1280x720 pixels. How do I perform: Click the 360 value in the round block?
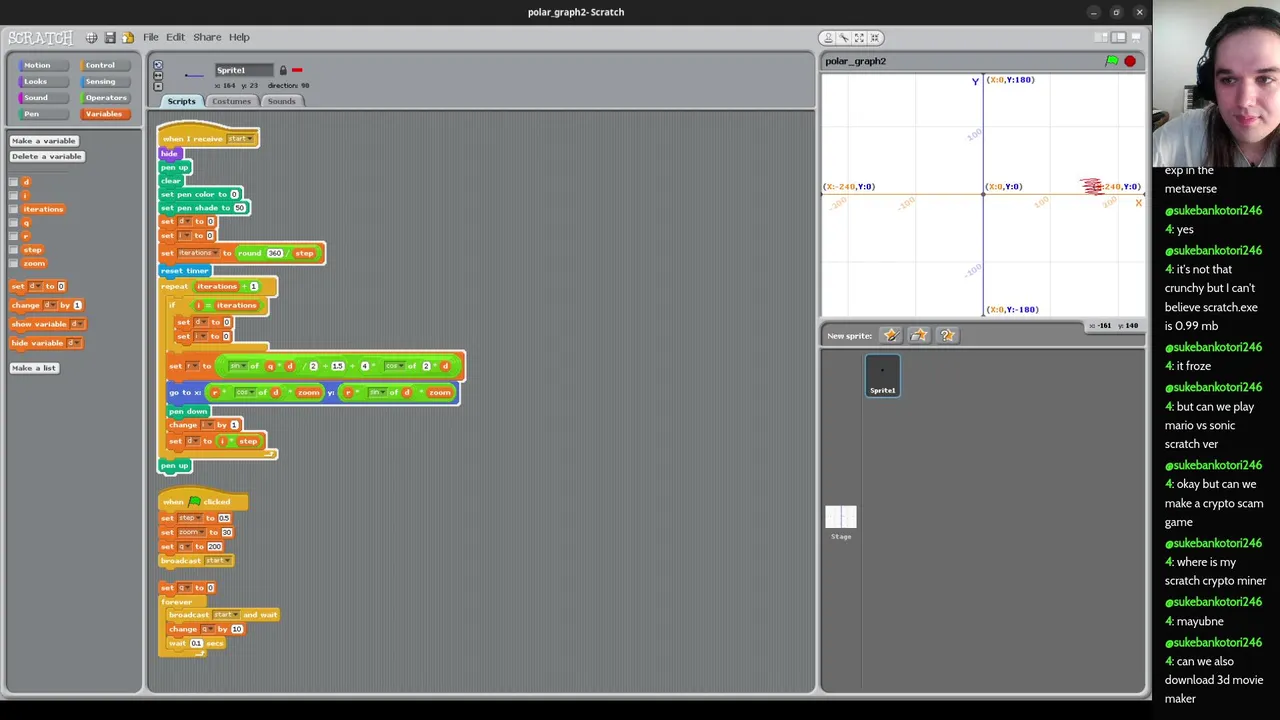(274, 253)
